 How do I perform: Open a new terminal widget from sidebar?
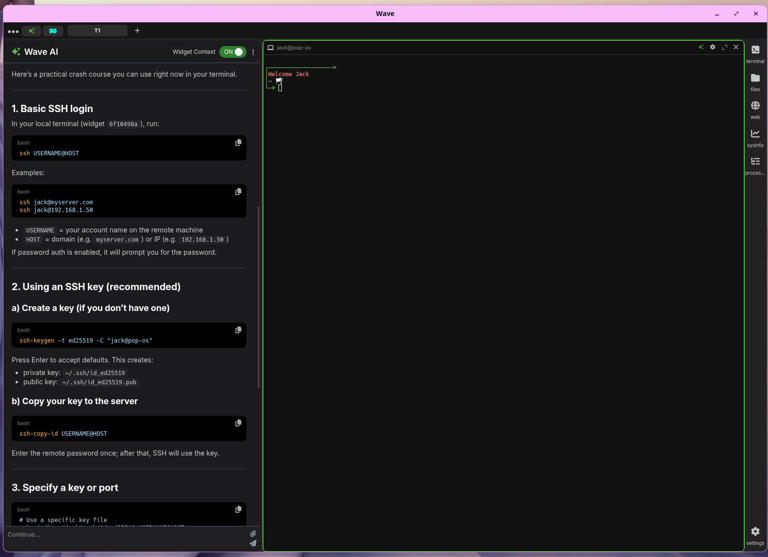coord(755,54)
